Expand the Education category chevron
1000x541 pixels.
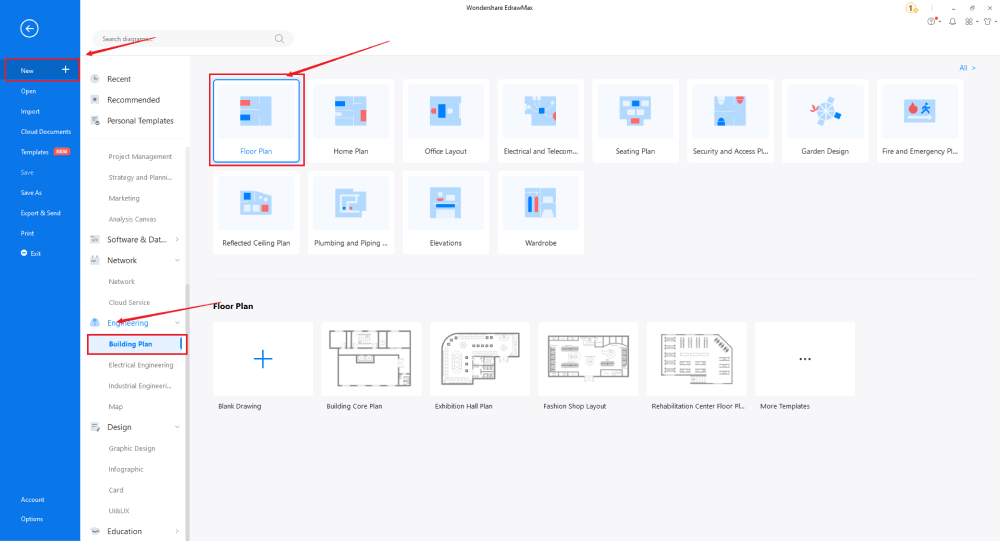point(177,531)
